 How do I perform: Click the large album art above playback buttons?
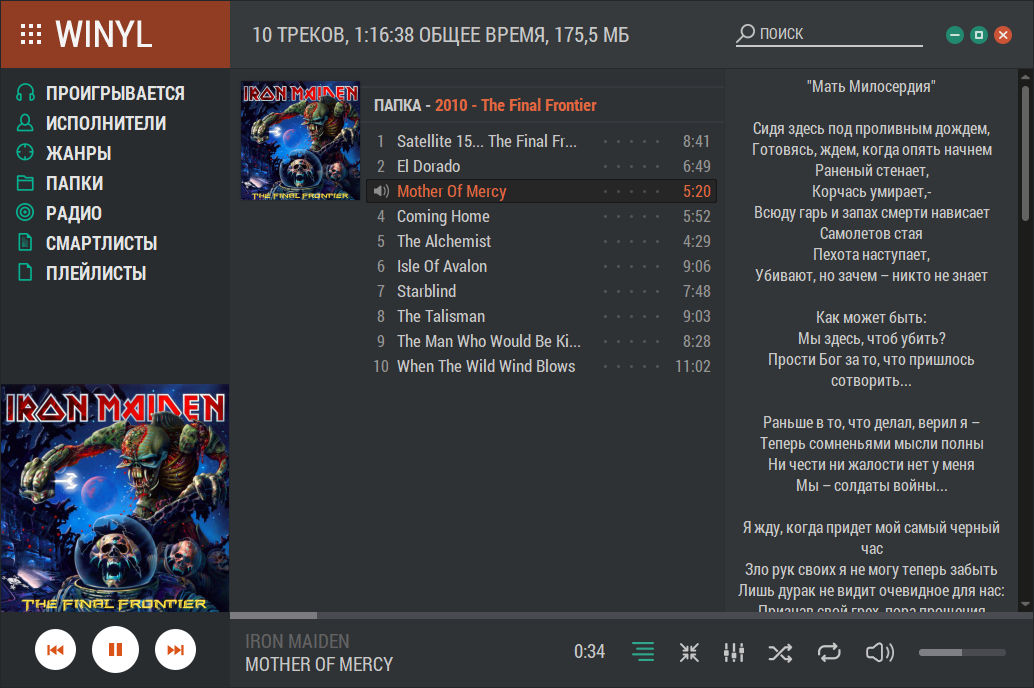pyautogui.click(x=115, y=498)
